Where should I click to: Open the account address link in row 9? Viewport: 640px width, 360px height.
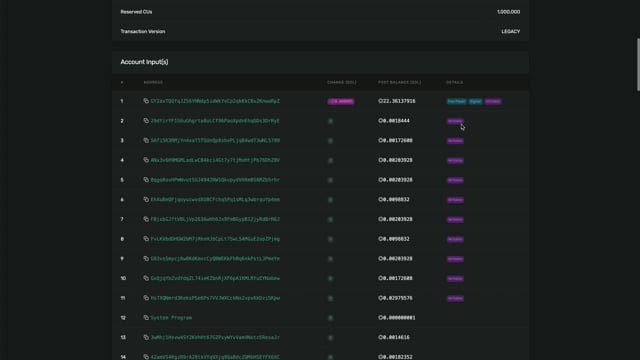(215, 258)
